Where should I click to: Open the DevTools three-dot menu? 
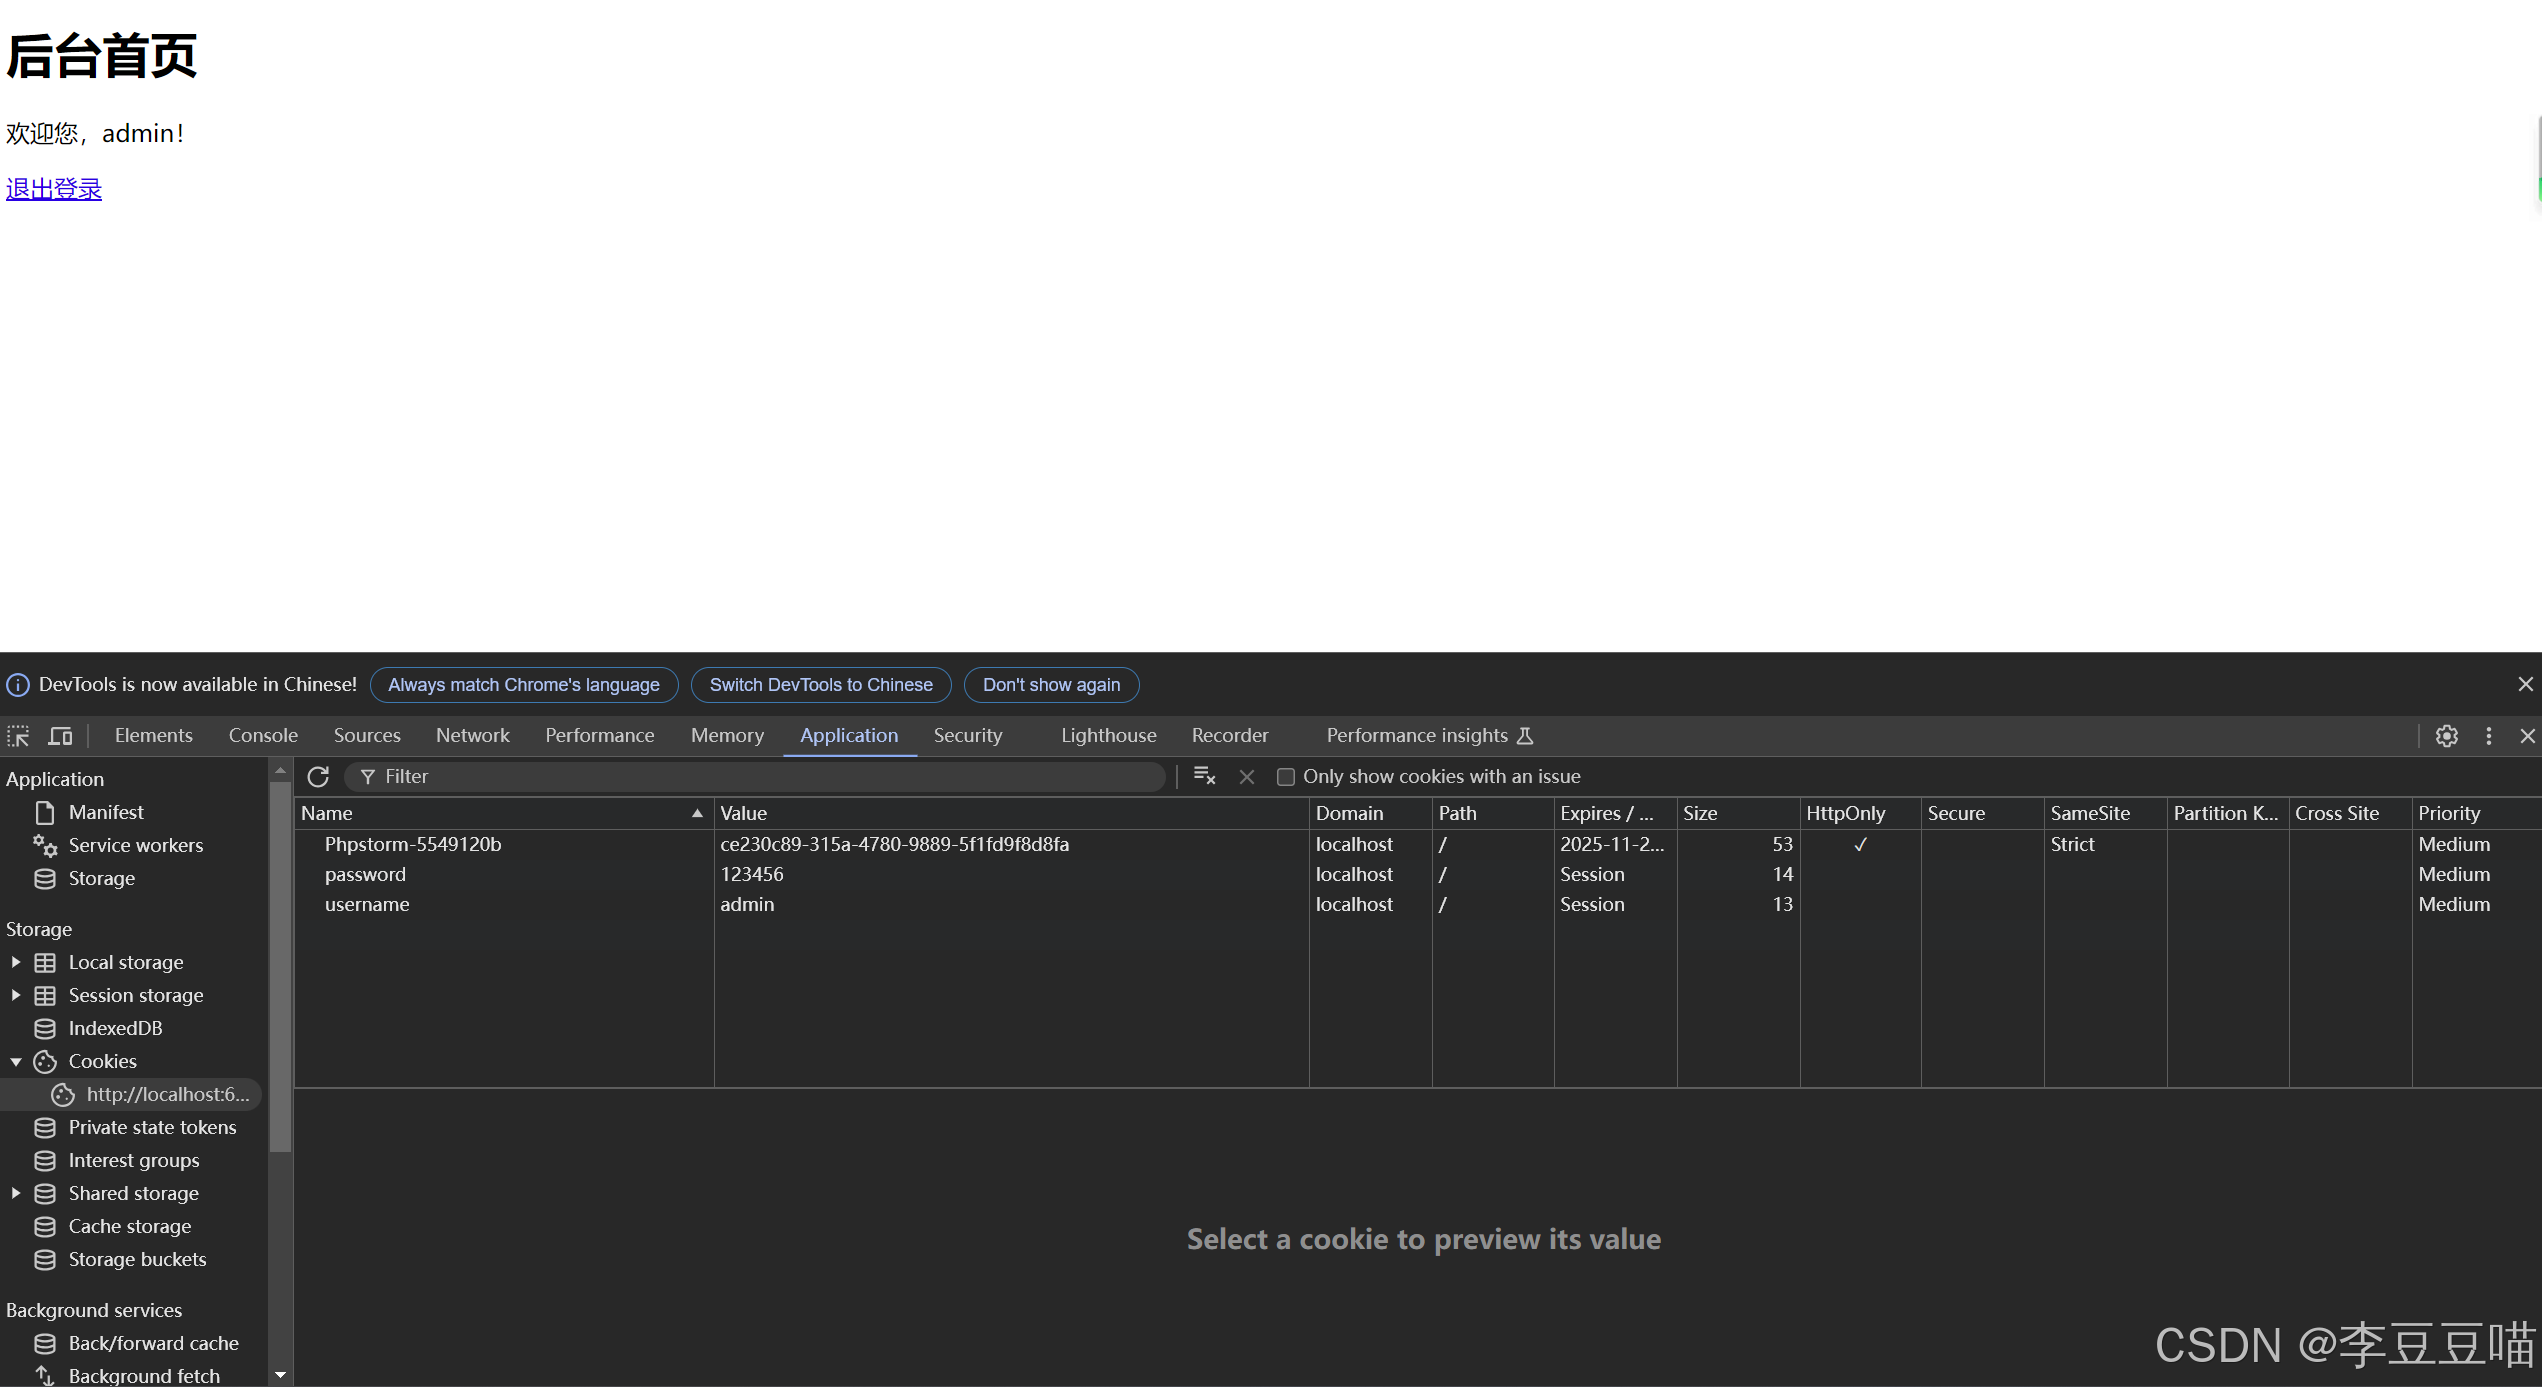[x=2489, y=736]
